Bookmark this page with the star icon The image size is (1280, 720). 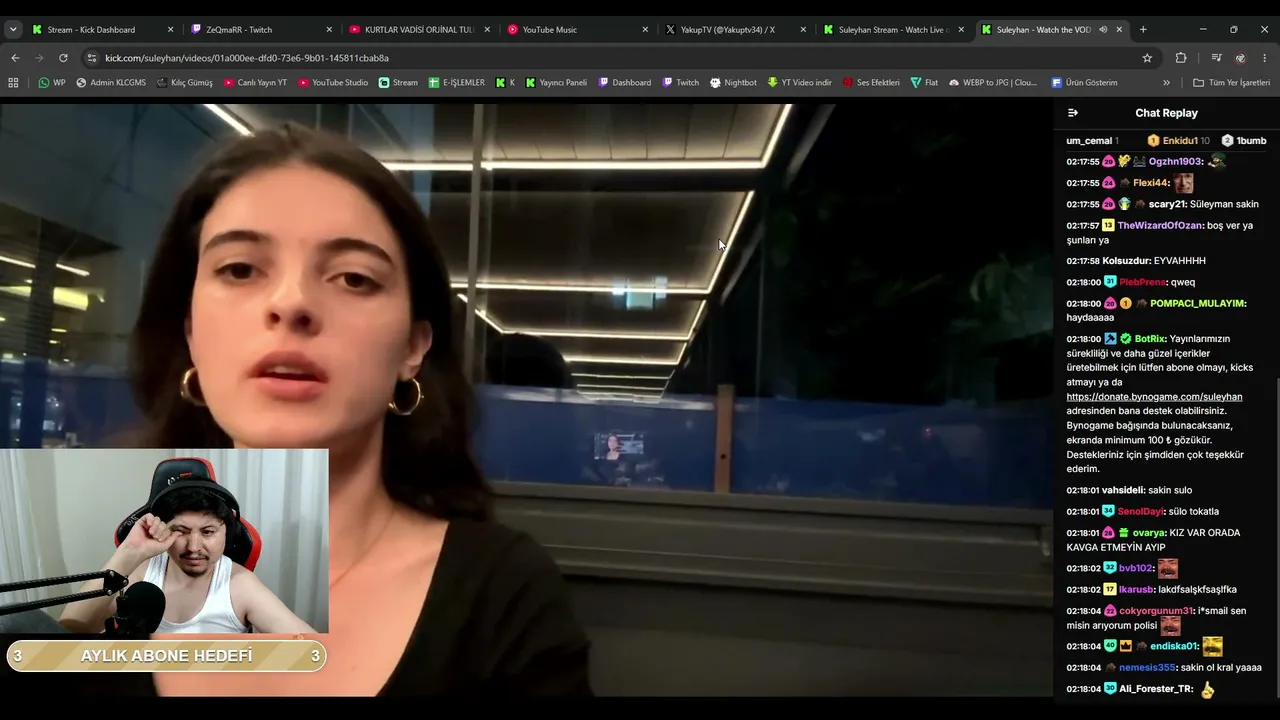point(1147,58)
